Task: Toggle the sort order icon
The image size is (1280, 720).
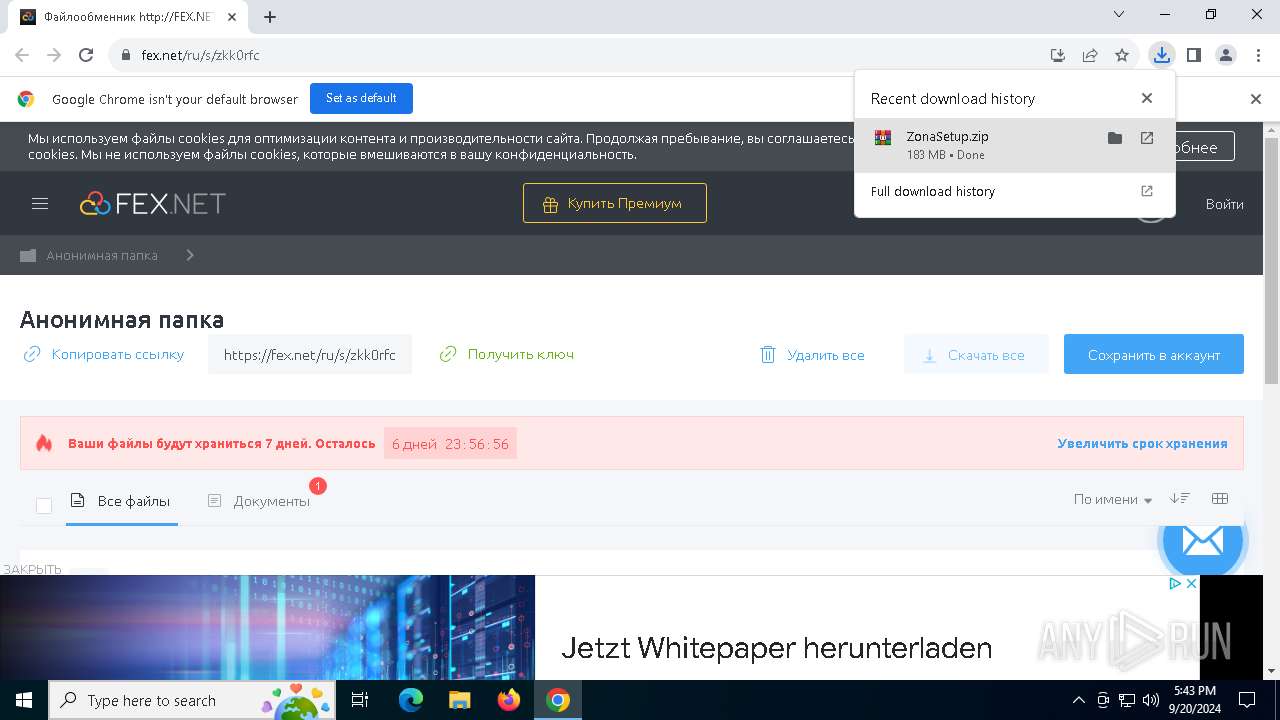Action: pos(1180,498)
